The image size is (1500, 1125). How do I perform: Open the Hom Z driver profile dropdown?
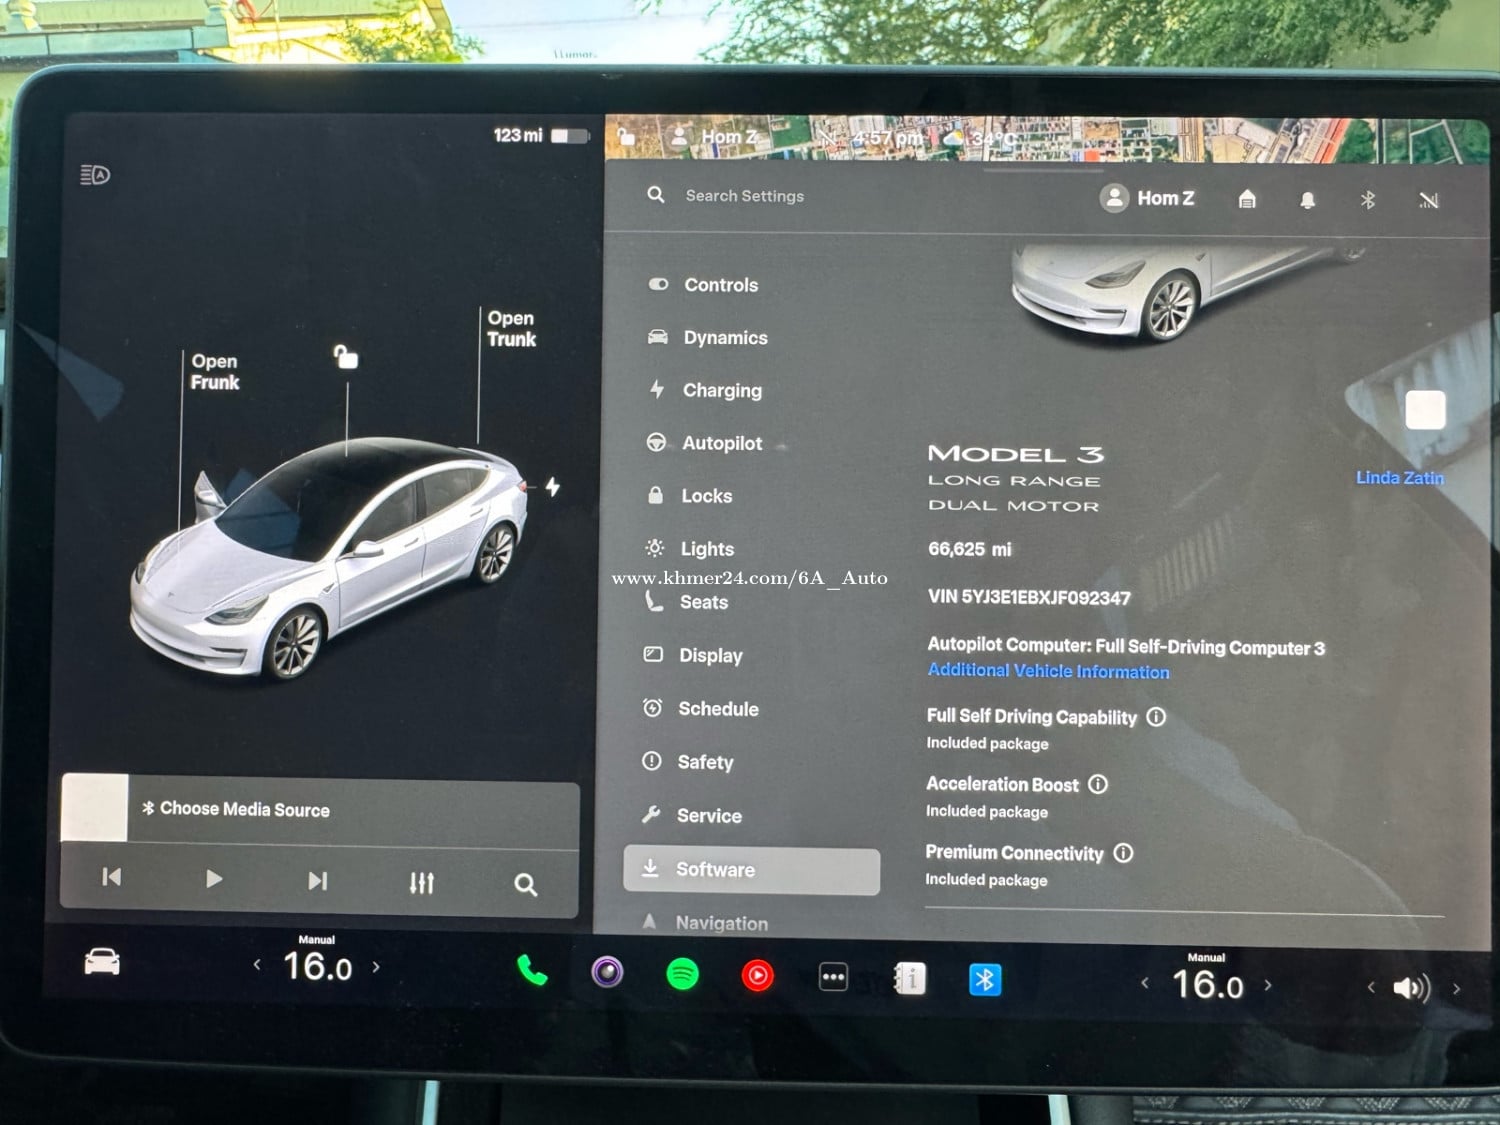tap(1148, 198)
